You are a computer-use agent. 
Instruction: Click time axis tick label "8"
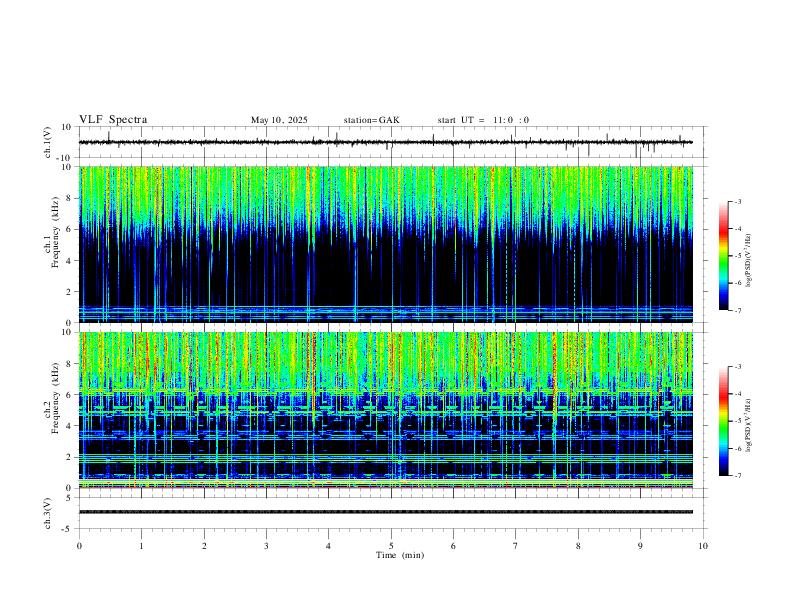[x=578, y=546]
